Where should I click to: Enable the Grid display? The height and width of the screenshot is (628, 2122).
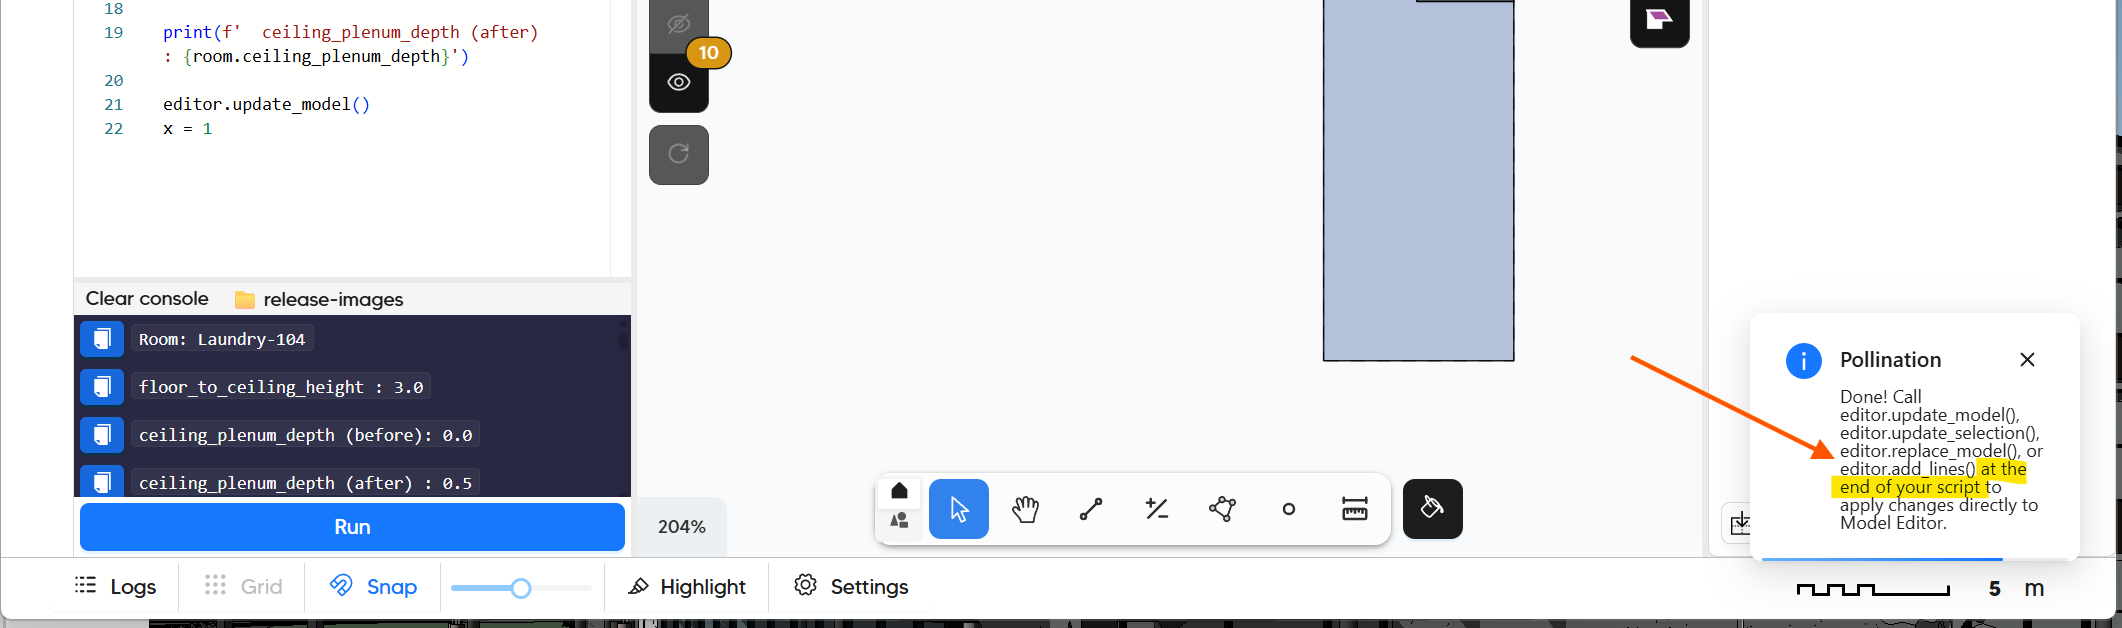[x=243, y=586]
